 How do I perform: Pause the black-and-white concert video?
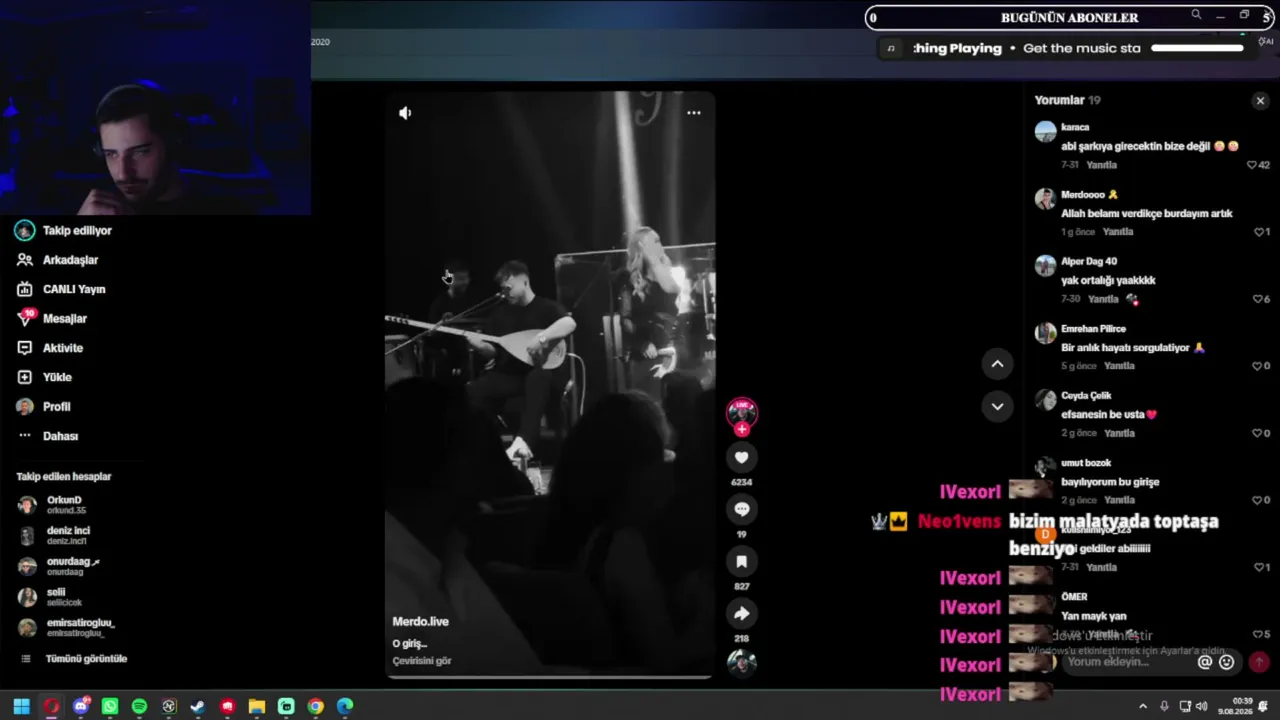pyautogui.click(x=549, y=385)
